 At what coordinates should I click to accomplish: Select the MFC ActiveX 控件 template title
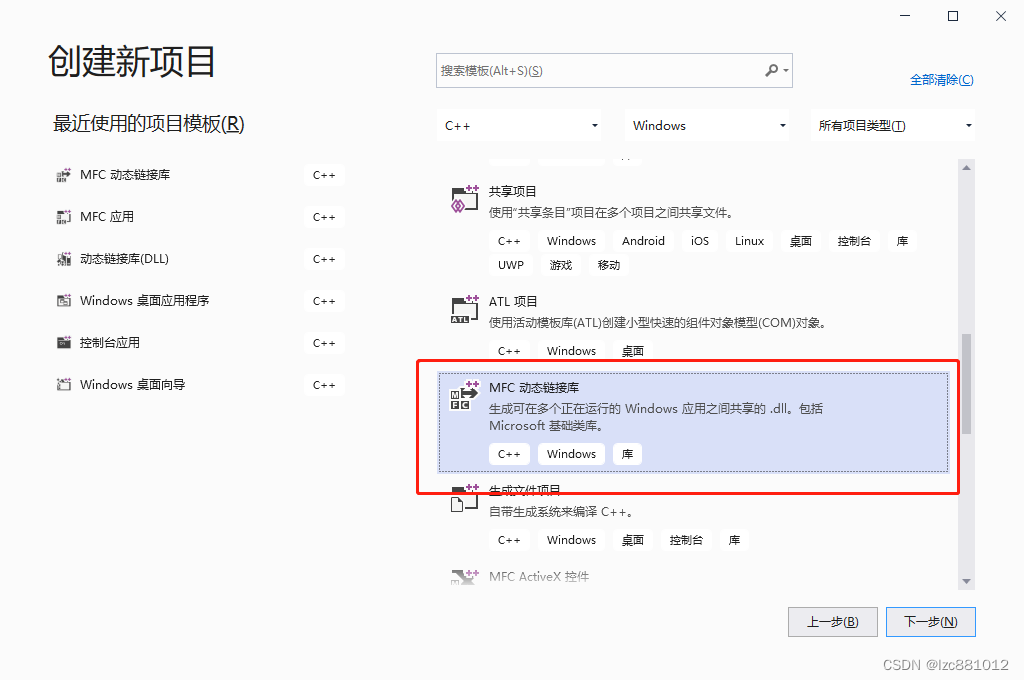coord(539,576)
